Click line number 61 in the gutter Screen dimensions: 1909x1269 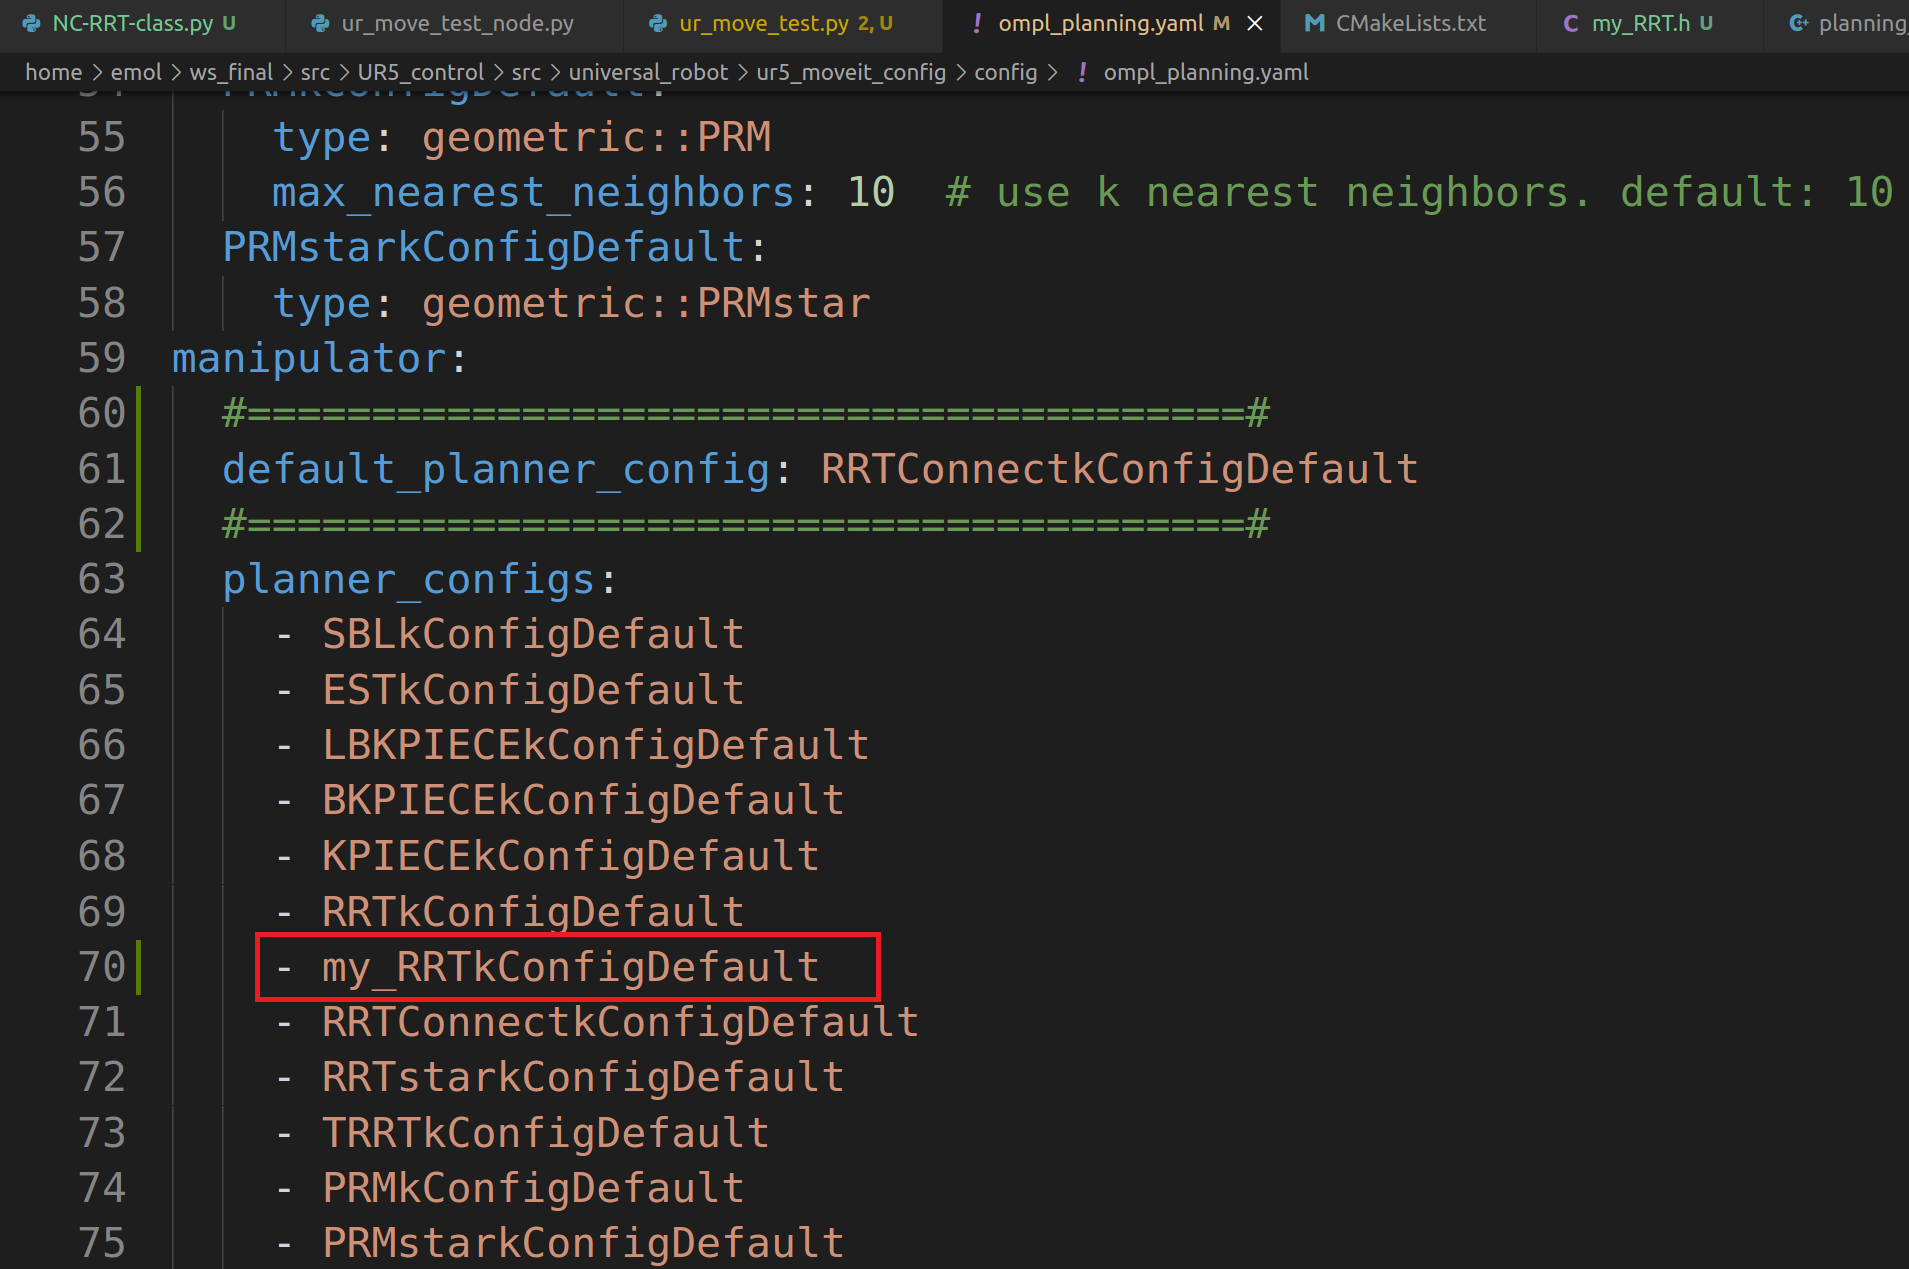[100, 468]
